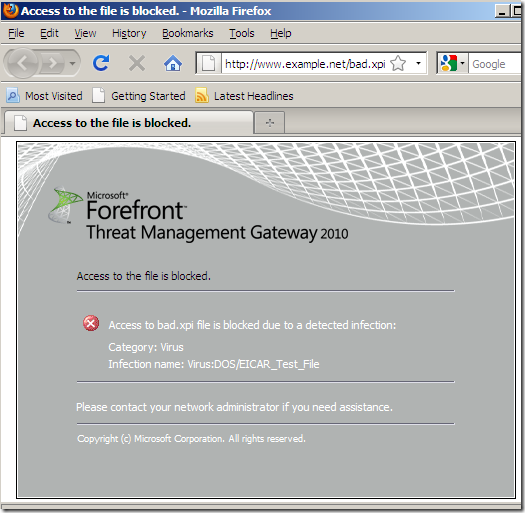
Task: Click 'Please contact your network administrator' text
Action: [x=234, y=407]
